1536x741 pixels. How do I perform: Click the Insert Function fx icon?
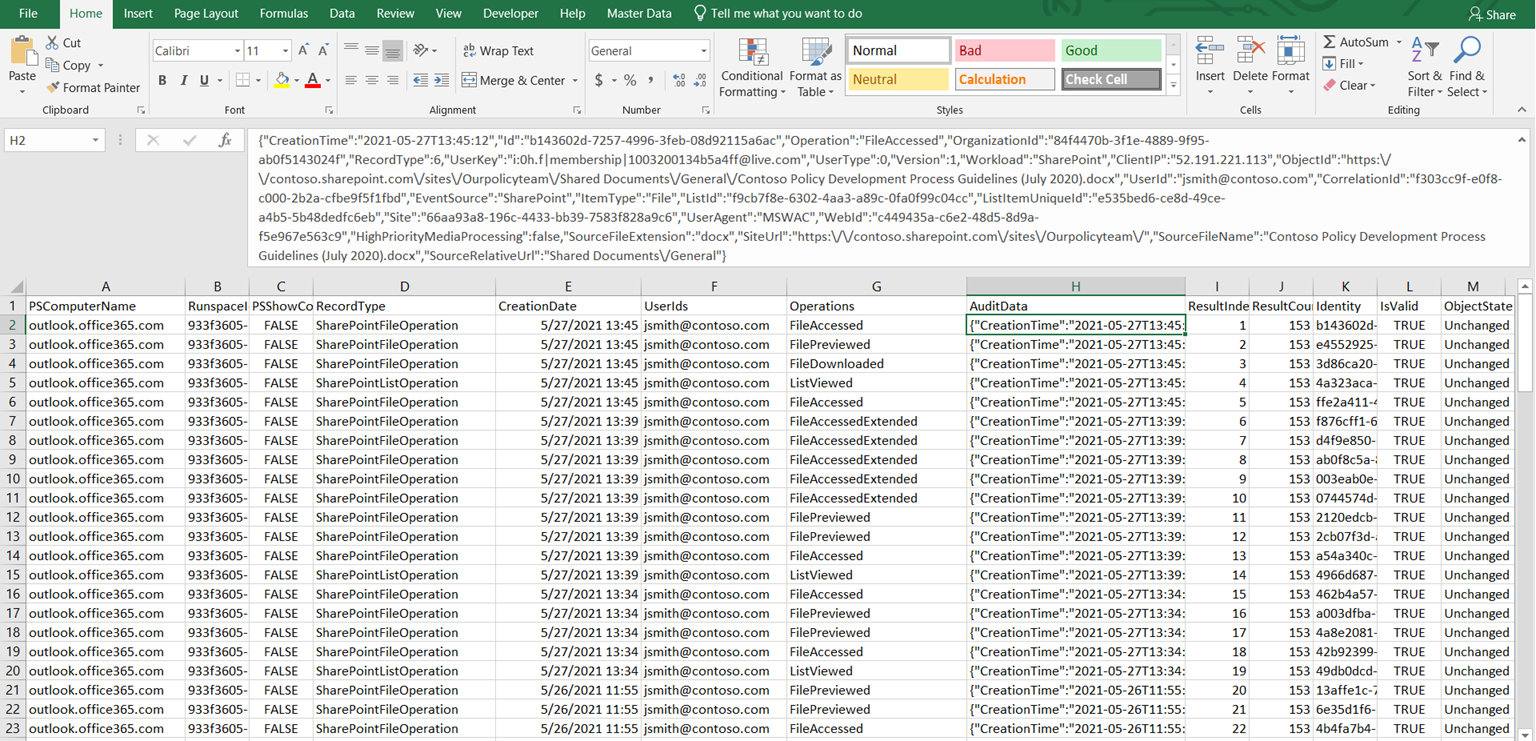click(225, 141)
